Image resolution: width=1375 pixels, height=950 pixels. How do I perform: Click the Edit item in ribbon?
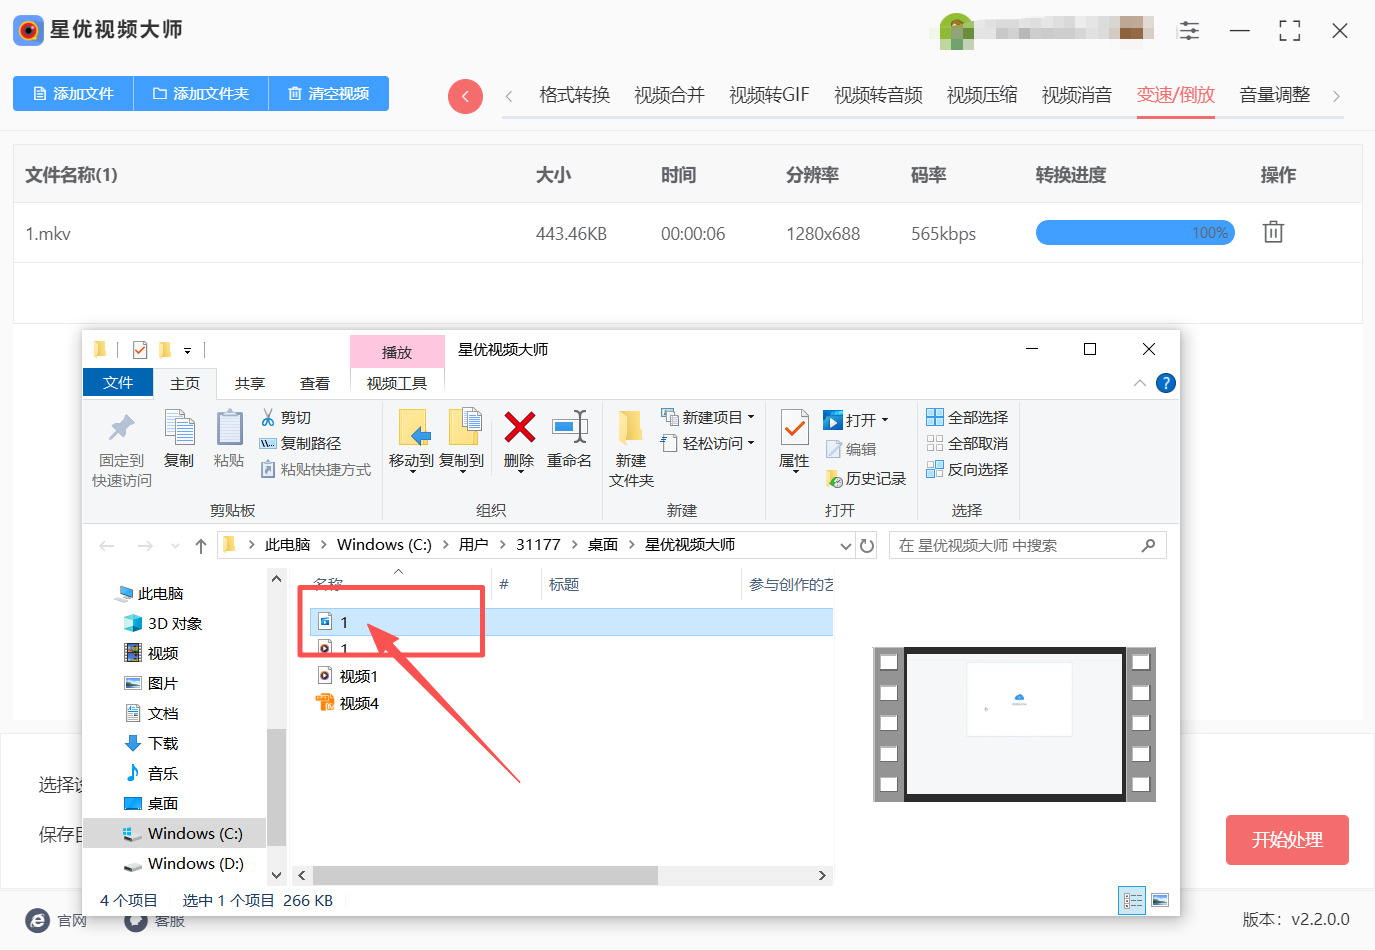click(851, 449)
